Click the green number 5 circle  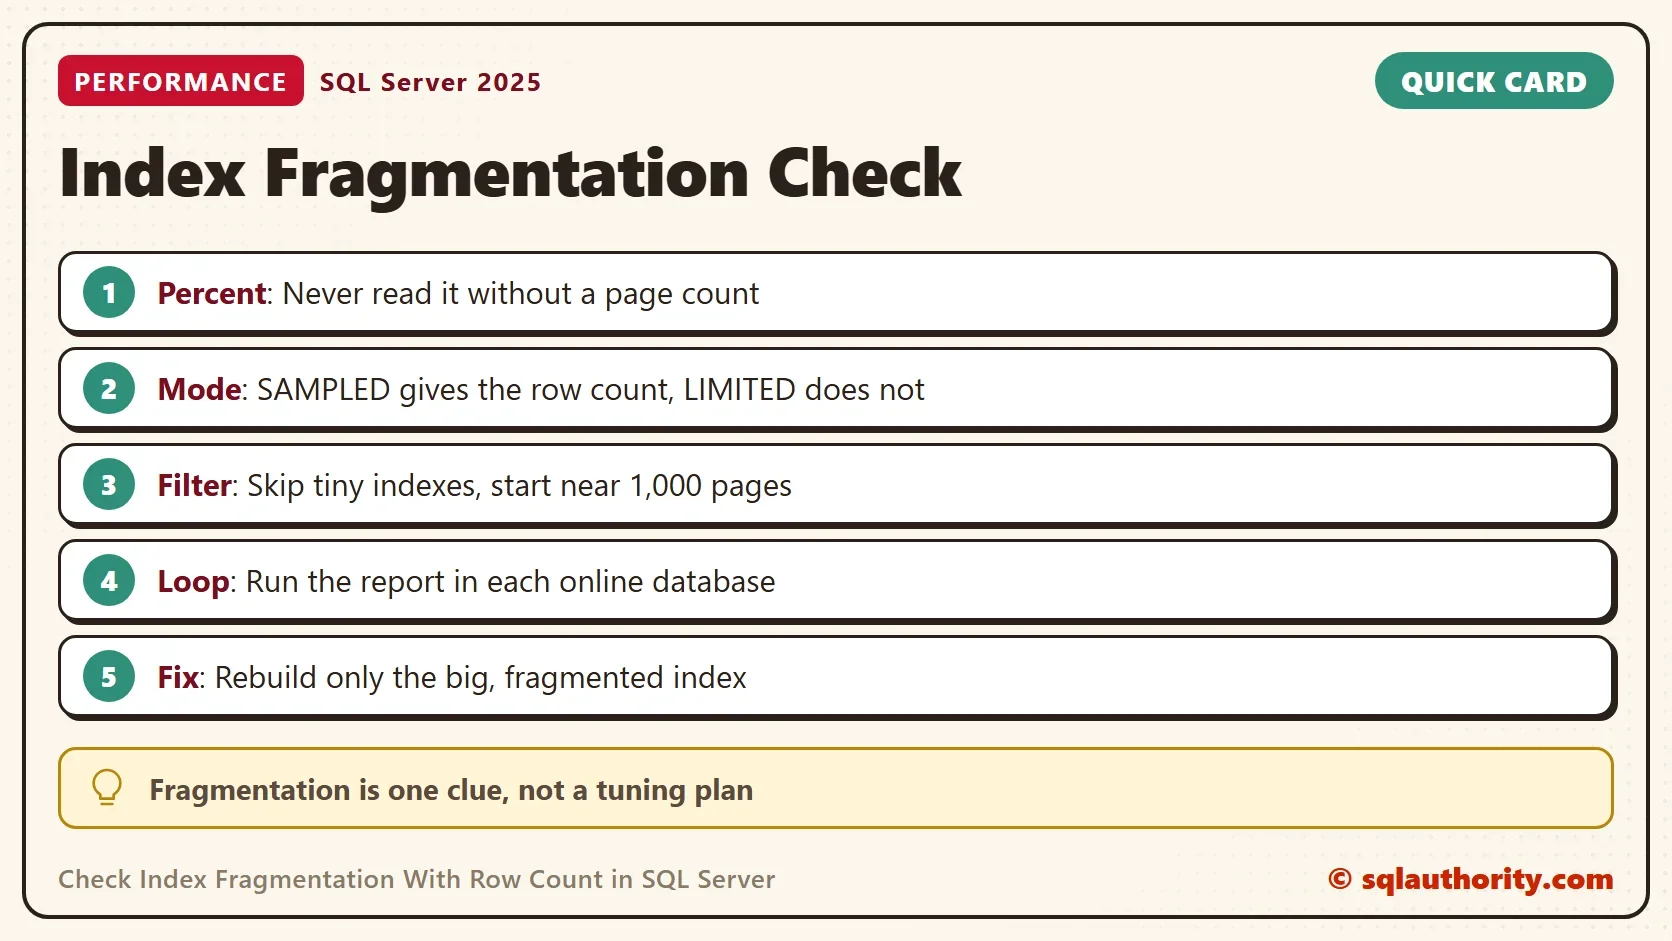109,677
